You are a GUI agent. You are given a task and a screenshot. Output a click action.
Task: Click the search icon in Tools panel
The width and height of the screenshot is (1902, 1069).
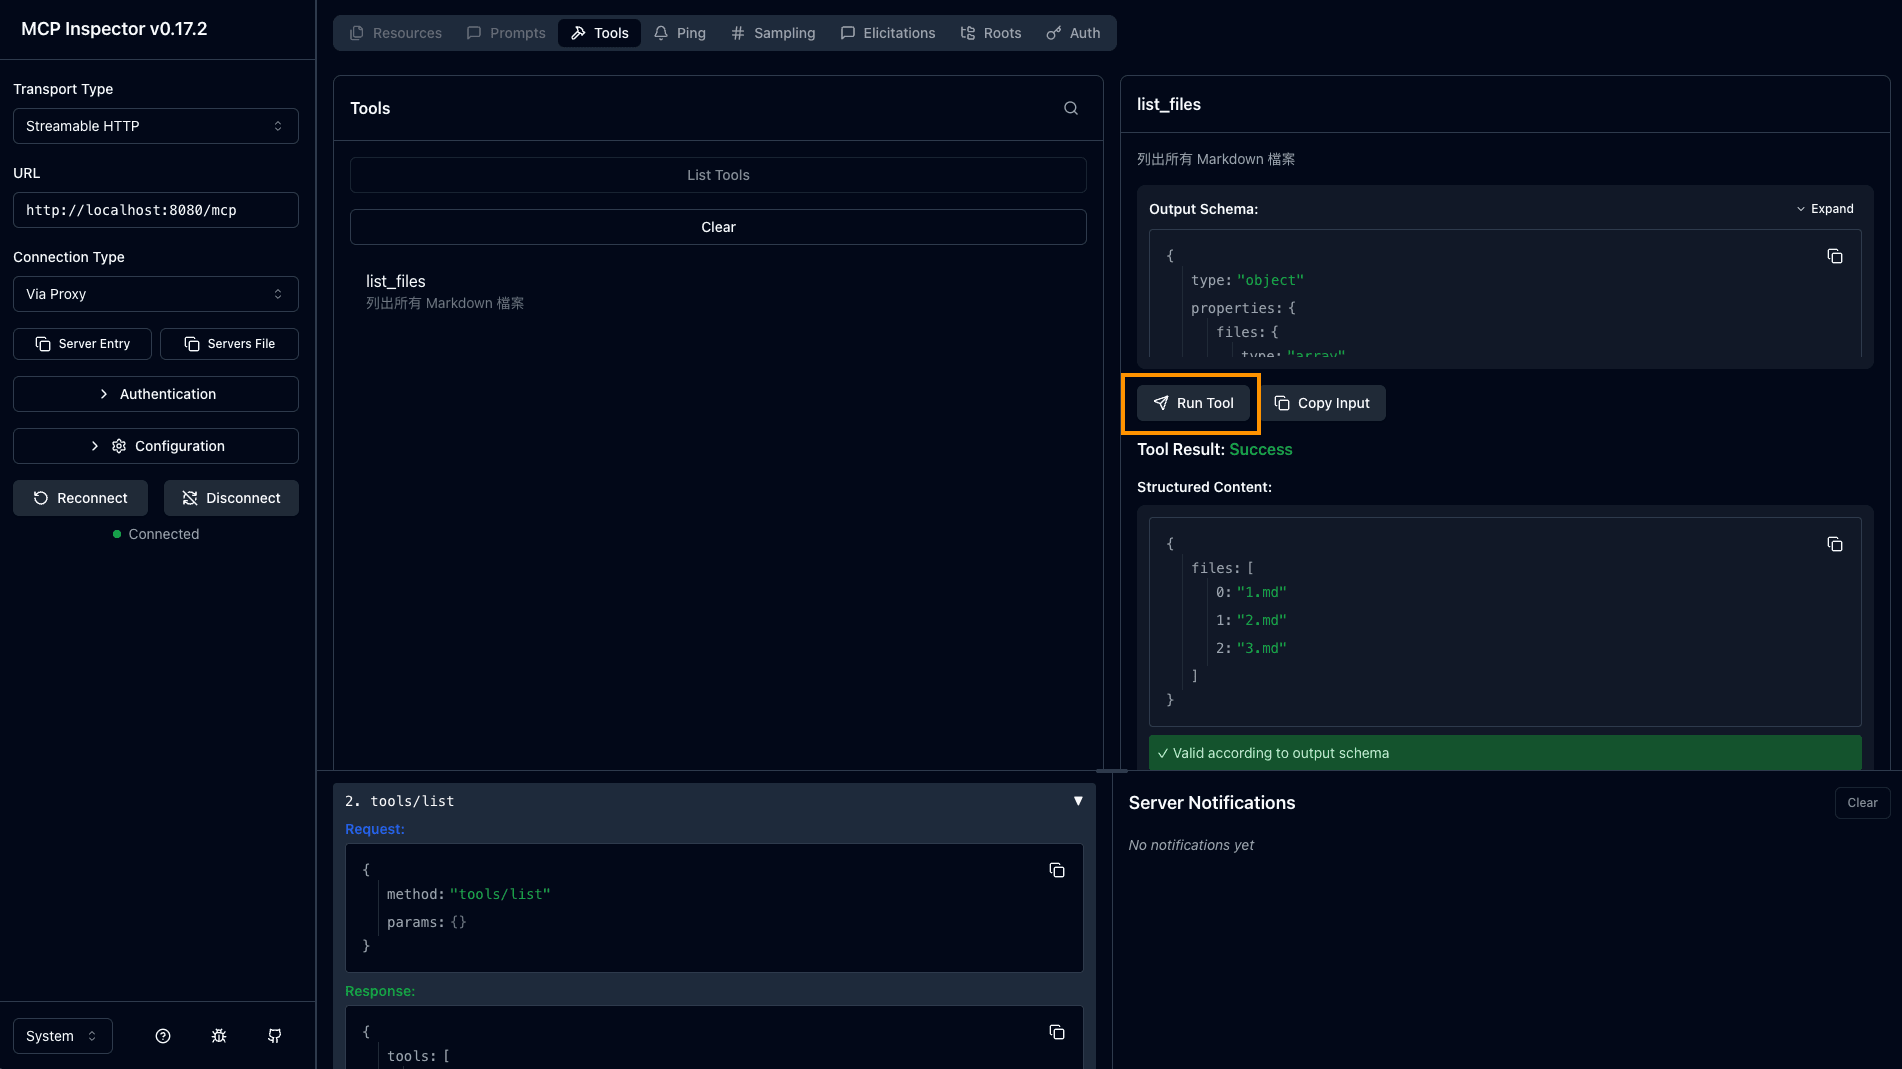tap(1070, 108)
